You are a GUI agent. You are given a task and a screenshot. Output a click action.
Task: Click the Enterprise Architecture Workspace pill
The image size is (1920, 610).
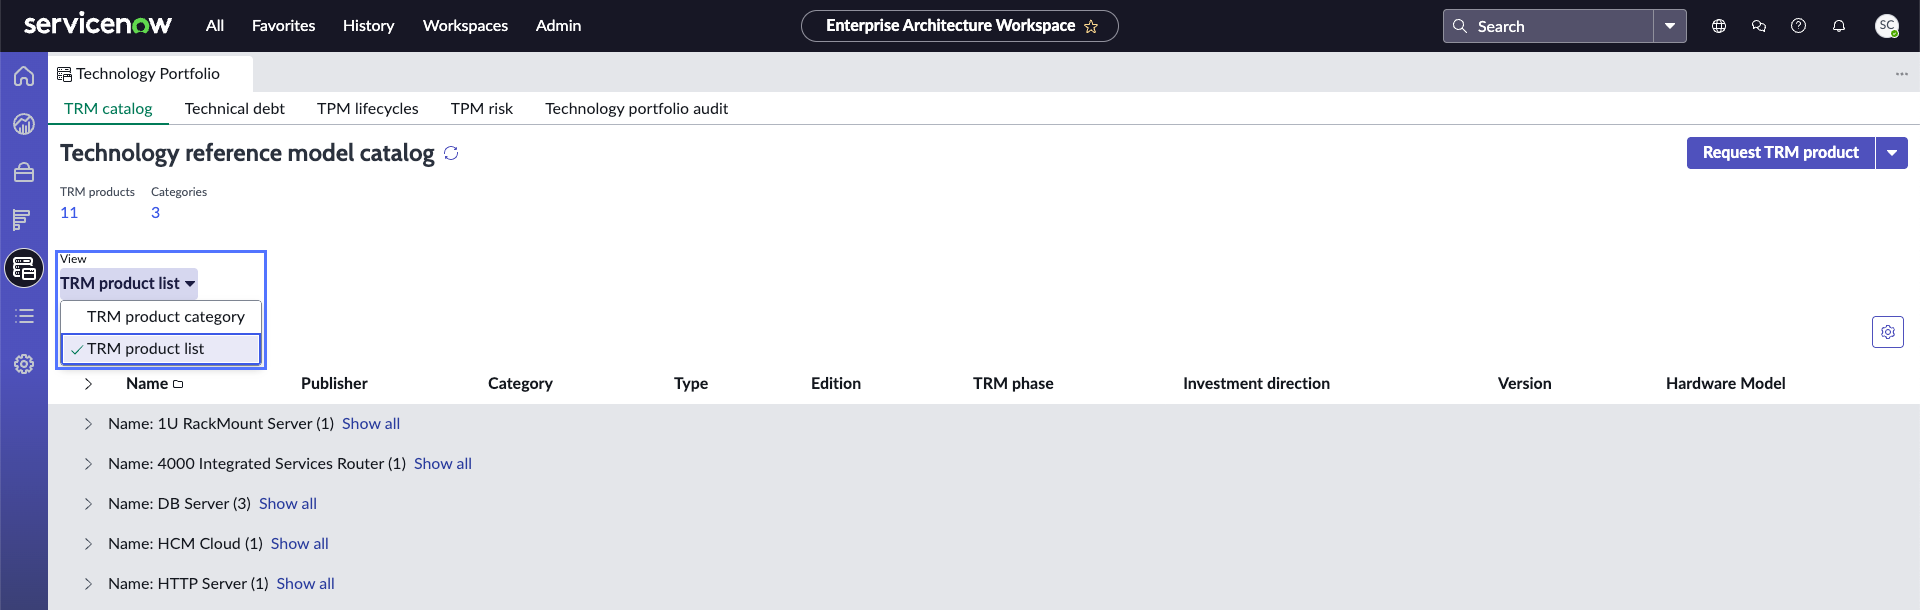tap(960, 26)
